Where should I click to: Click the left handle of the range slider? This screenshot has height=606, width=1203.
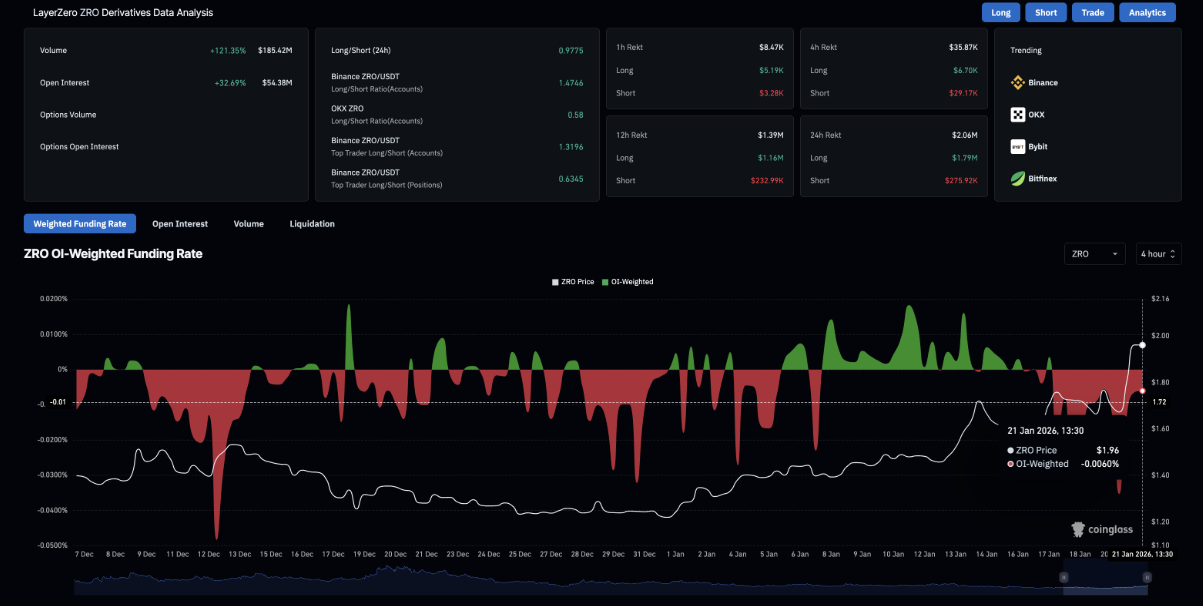coord(1064,577)
